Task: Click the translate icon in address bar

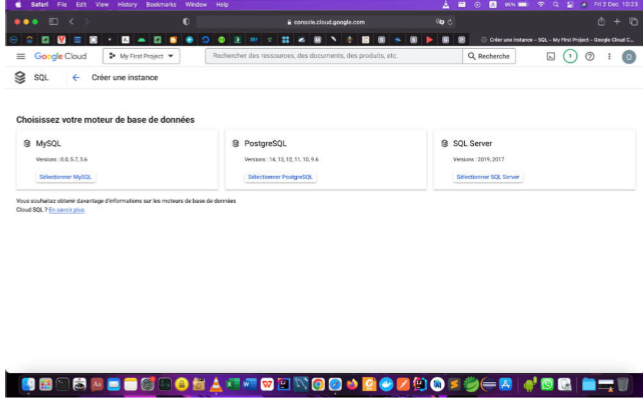Action: click(440, 22)
